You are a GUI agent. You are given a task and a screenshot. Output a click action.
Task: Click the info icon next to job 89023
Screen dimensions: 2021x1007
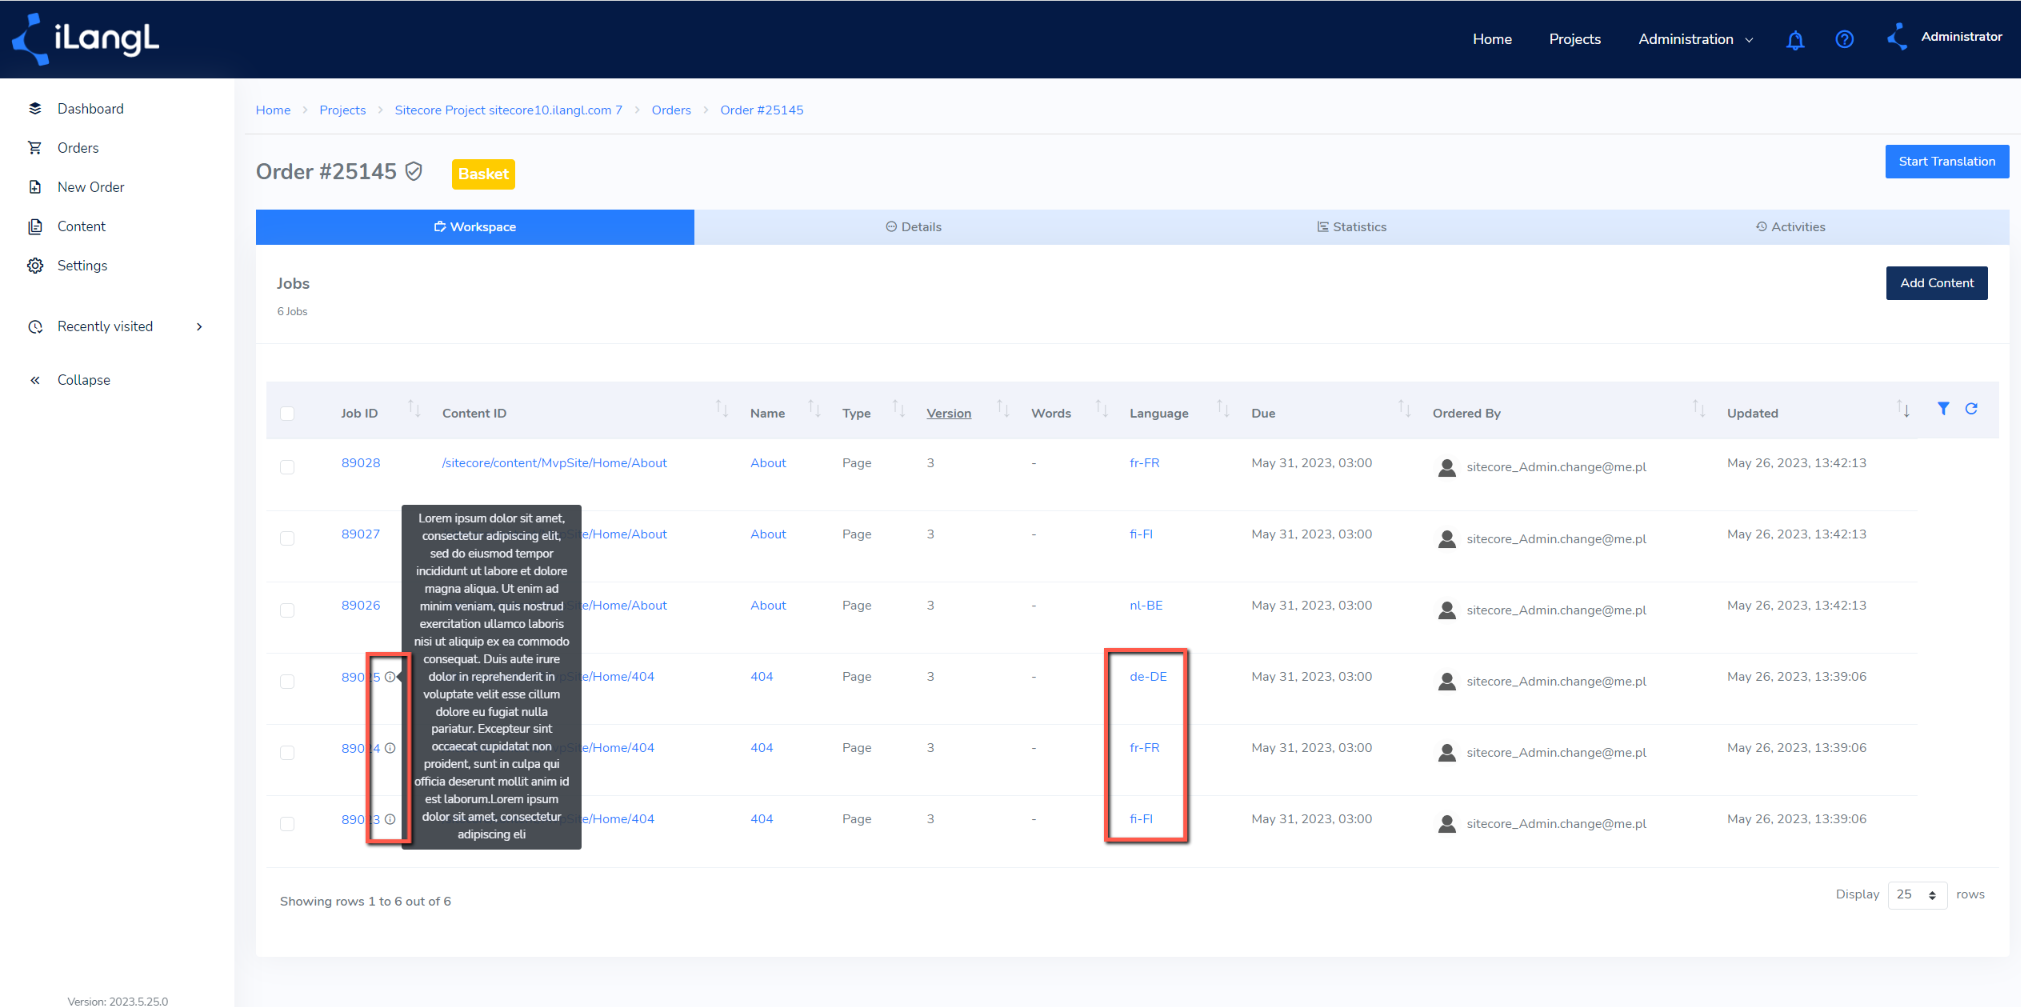tap(390, 819)
